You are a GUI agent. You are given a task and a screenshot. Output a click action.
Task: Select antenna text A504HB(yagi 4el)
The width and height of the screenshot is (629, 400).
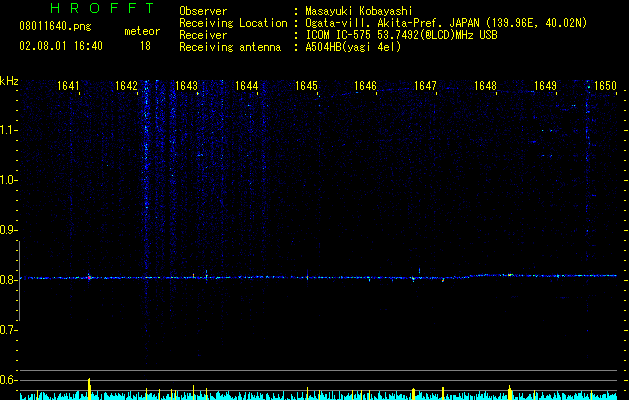pos(353,47)
